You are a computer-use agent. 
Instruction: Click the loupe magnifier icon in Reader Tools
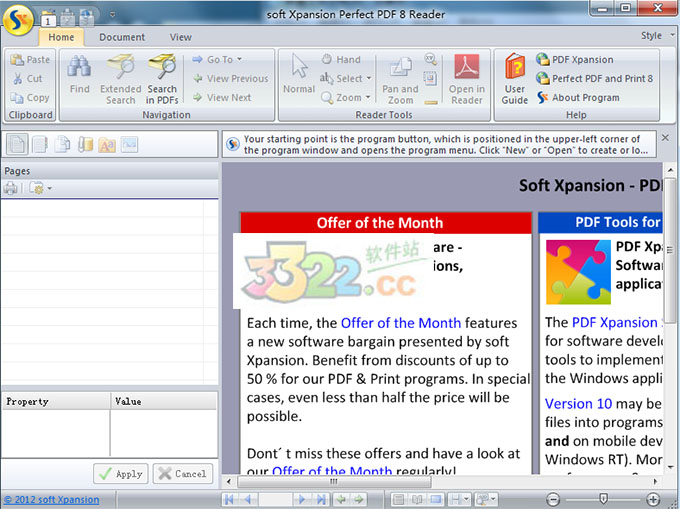430,59
